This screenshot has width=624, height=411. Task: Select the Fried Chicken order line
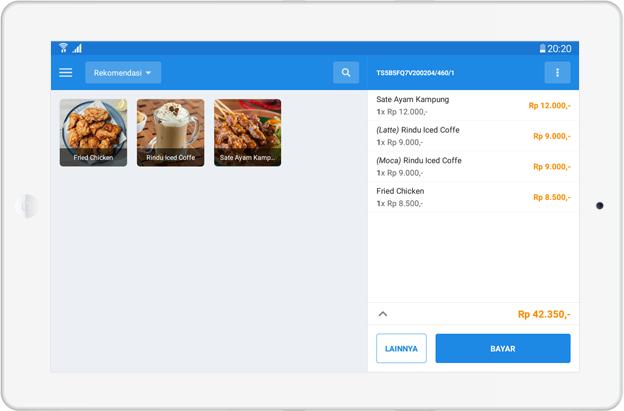(x=473, y=197)
